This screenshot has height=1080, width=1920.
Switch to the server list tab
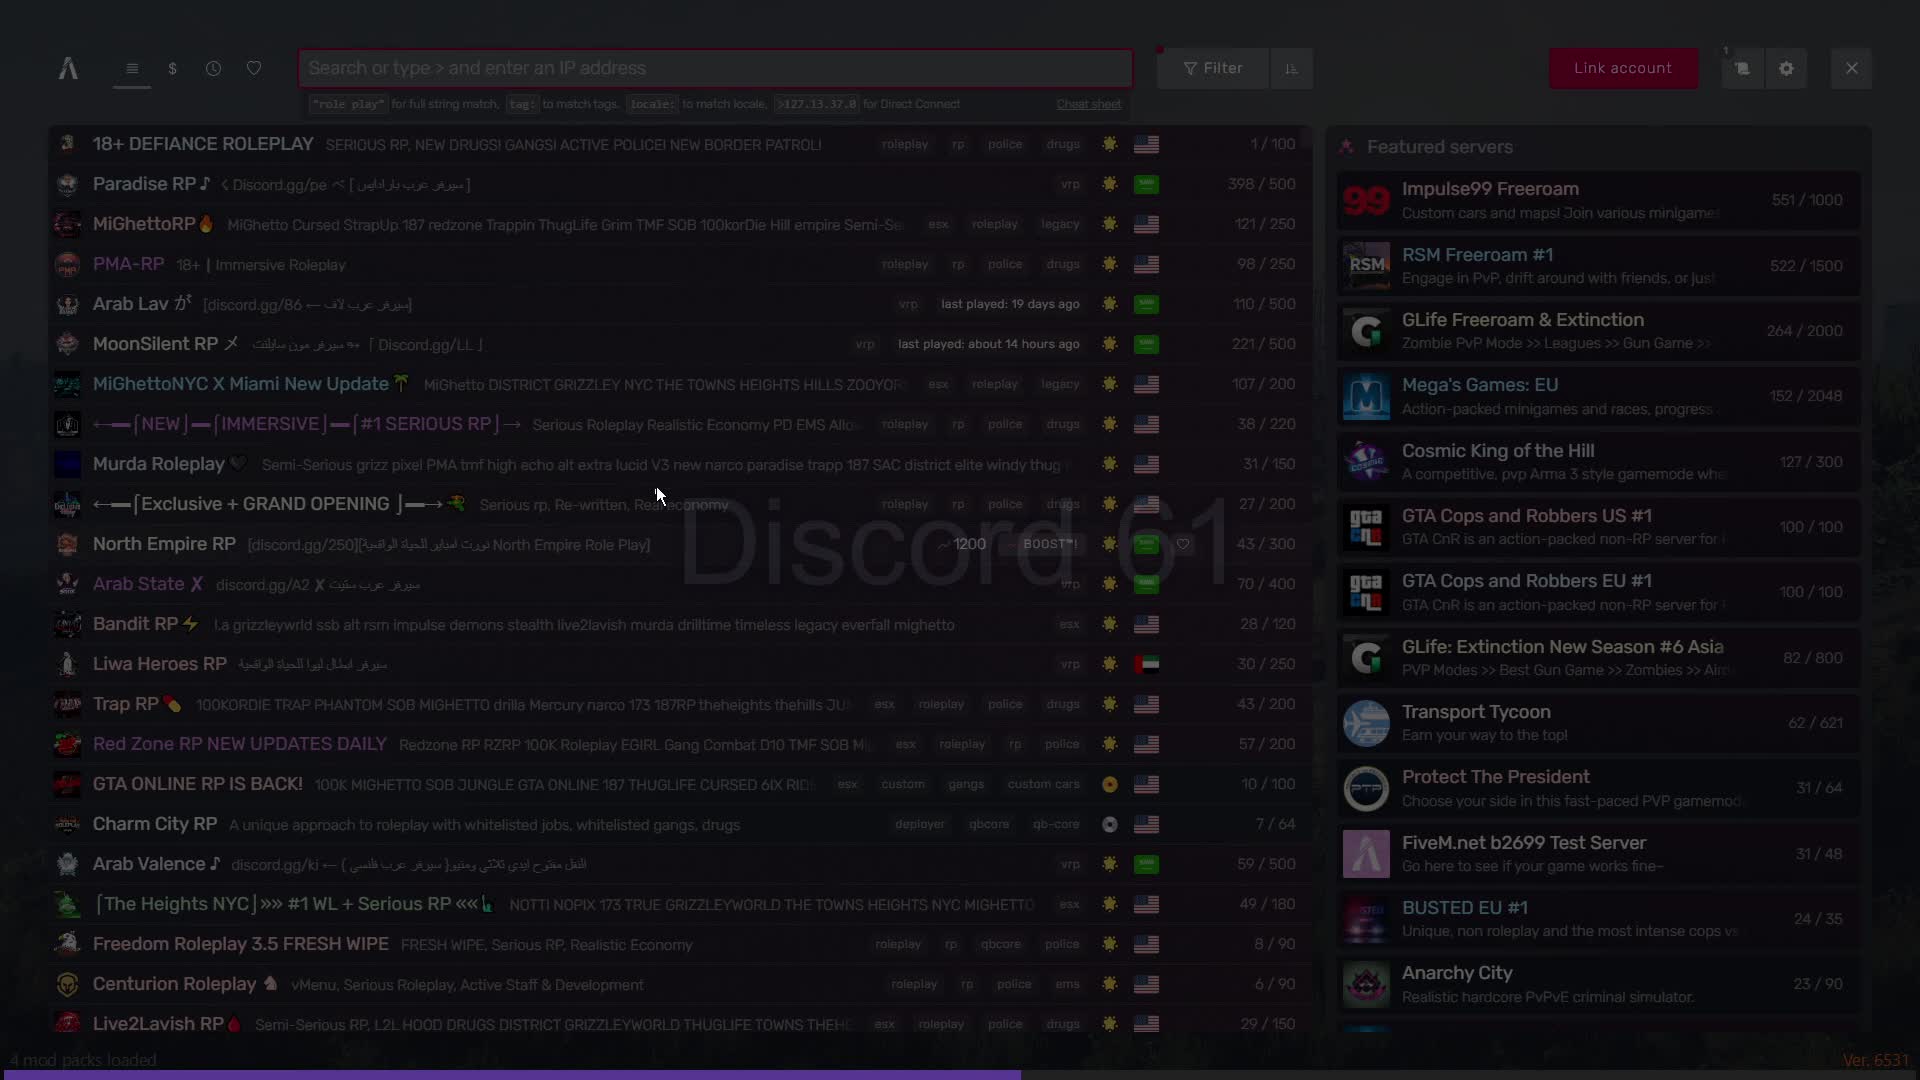(x=131, y=68)
